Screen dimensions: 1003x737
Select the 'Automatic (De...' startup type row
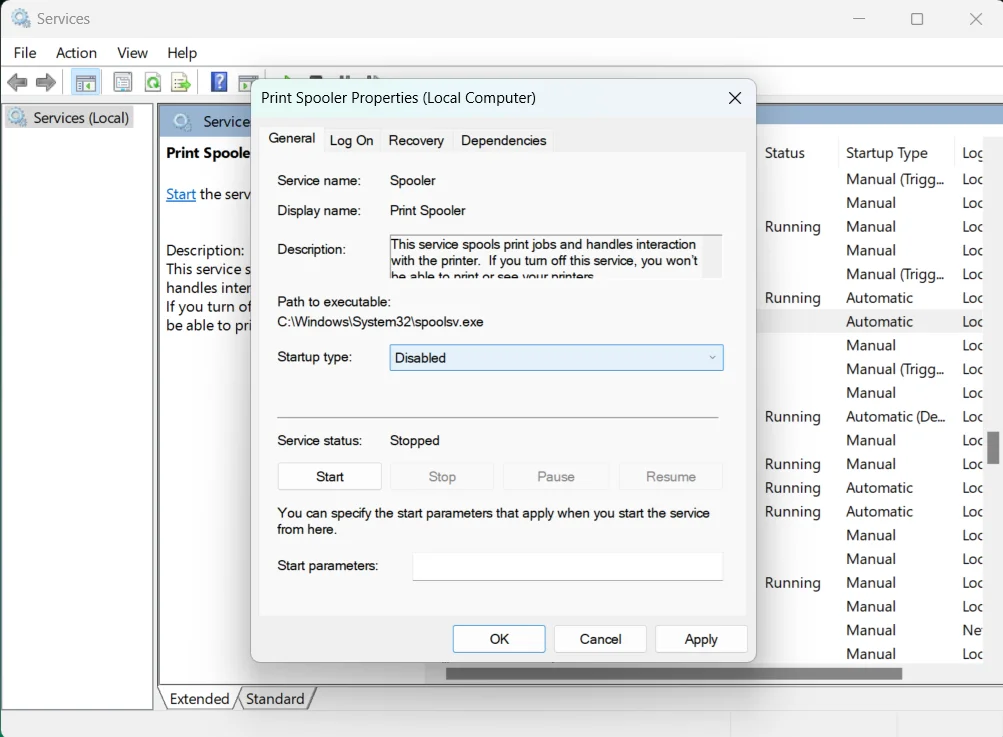[895, 416]
